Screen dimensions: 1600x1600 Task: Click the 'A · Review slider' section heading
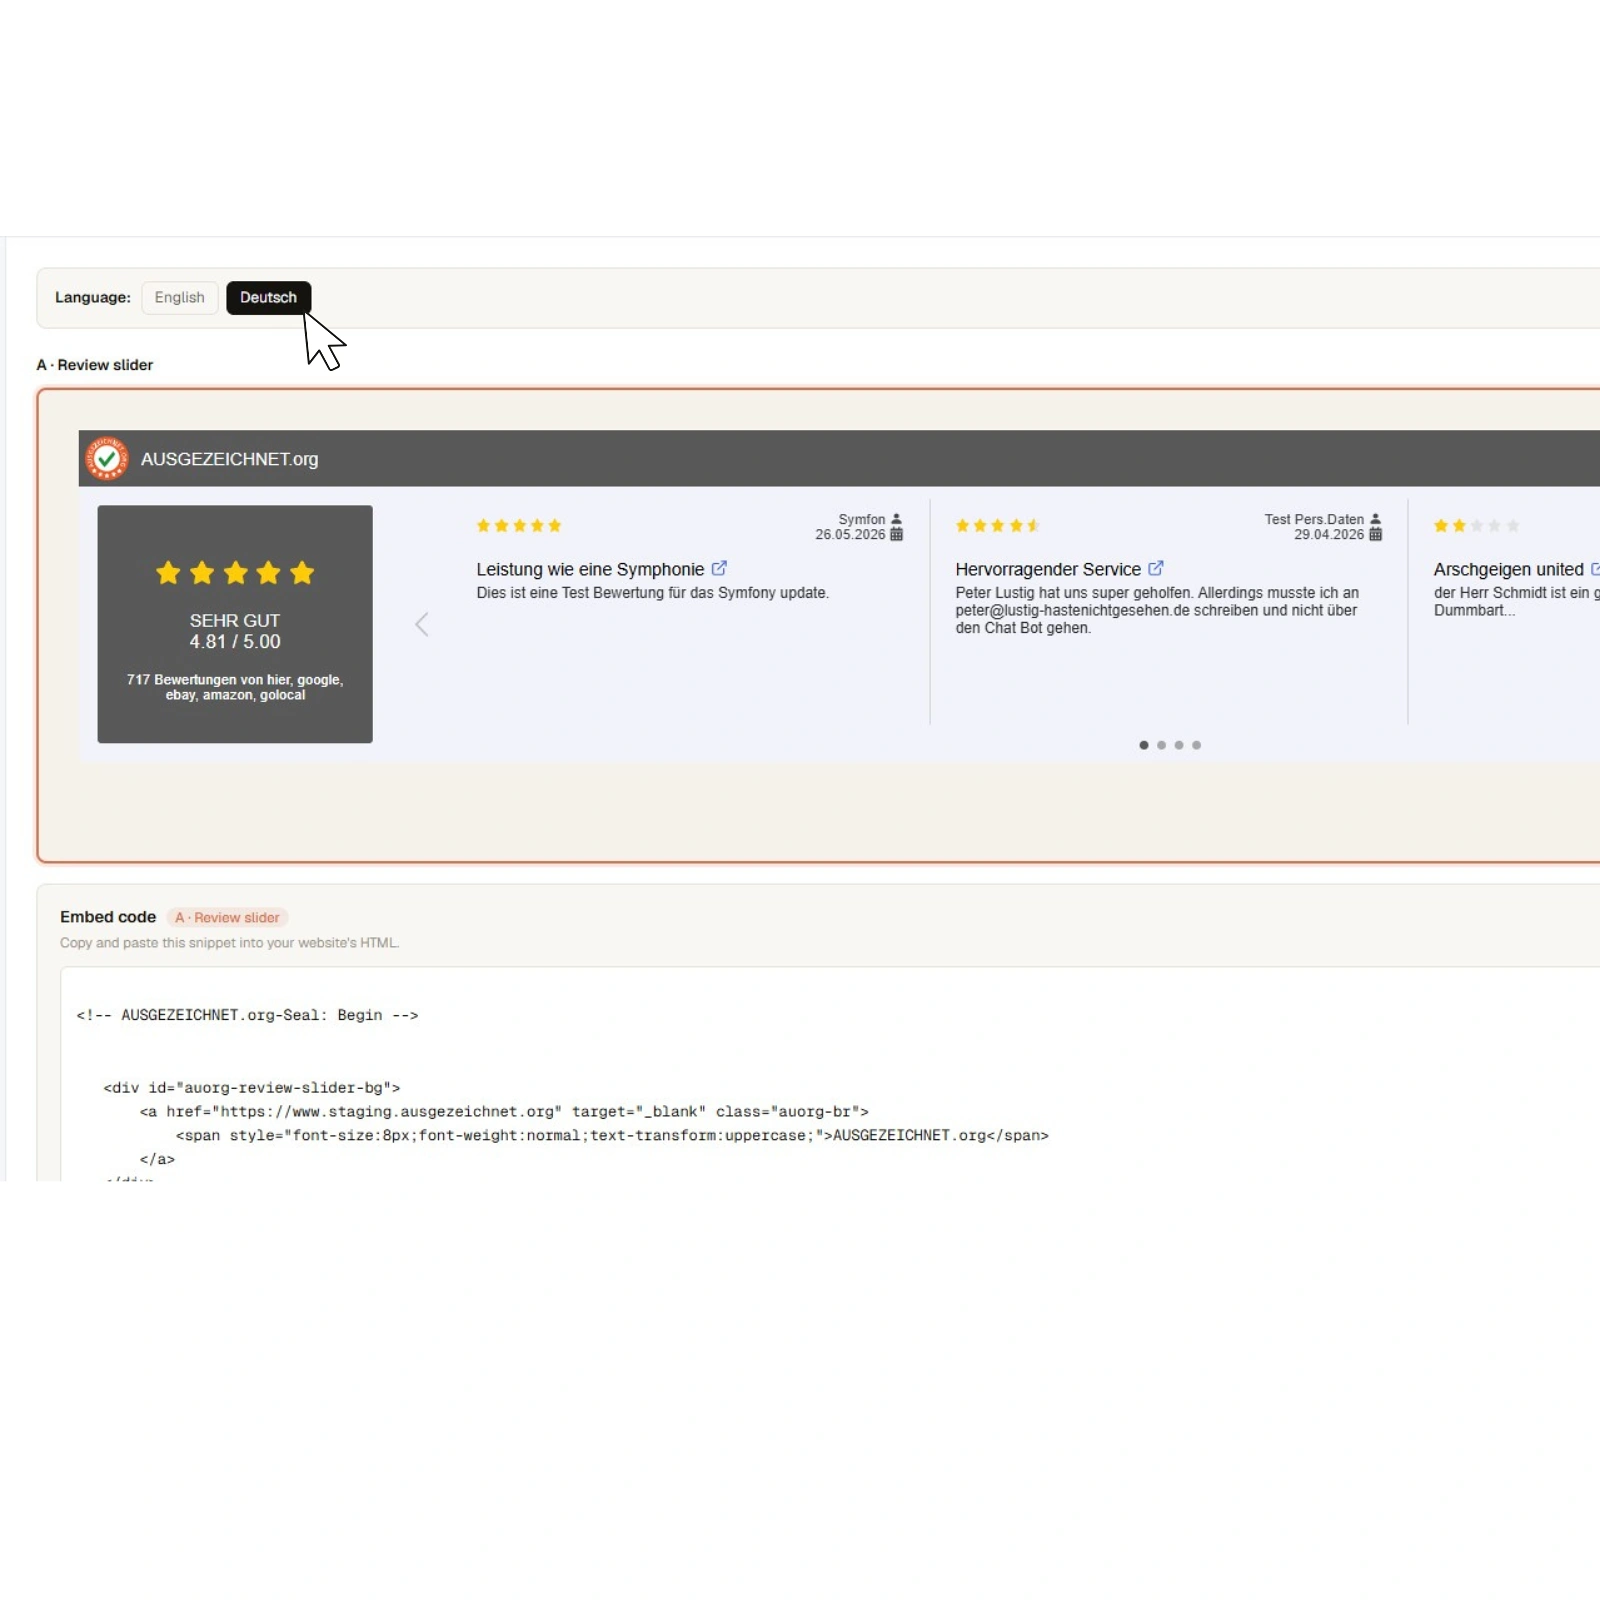pyautogui.click(x=95, y=365)
